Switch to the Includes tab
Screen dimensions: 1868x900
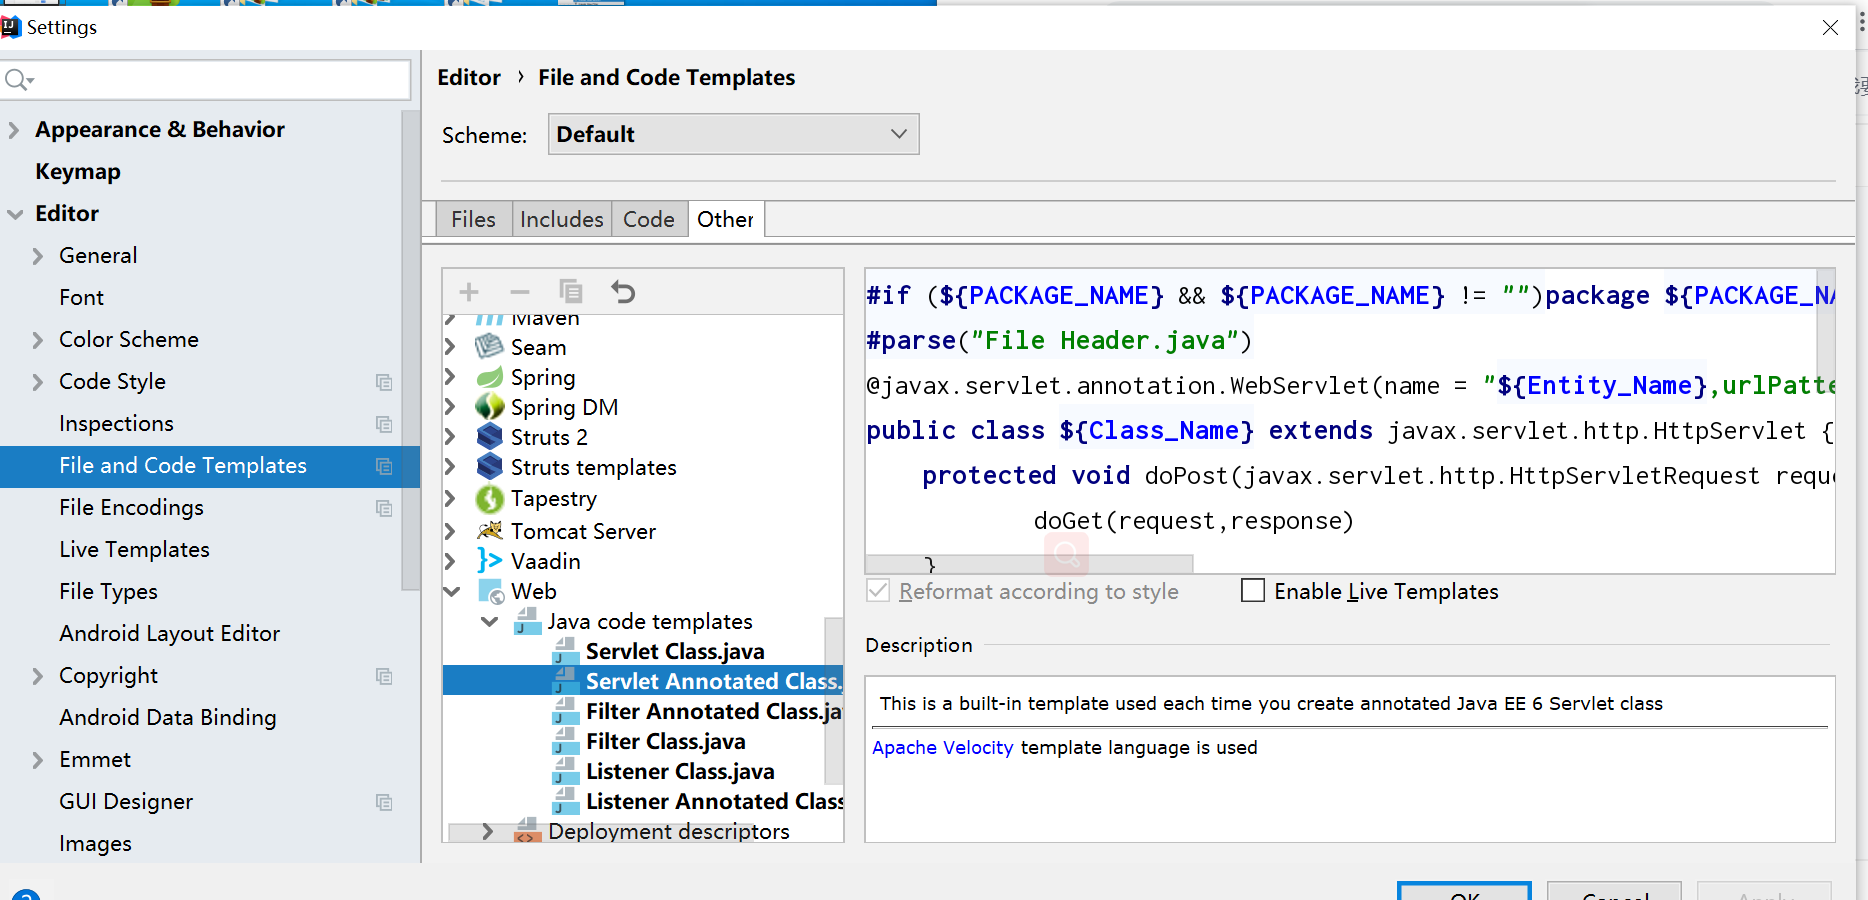pos(561,219)
